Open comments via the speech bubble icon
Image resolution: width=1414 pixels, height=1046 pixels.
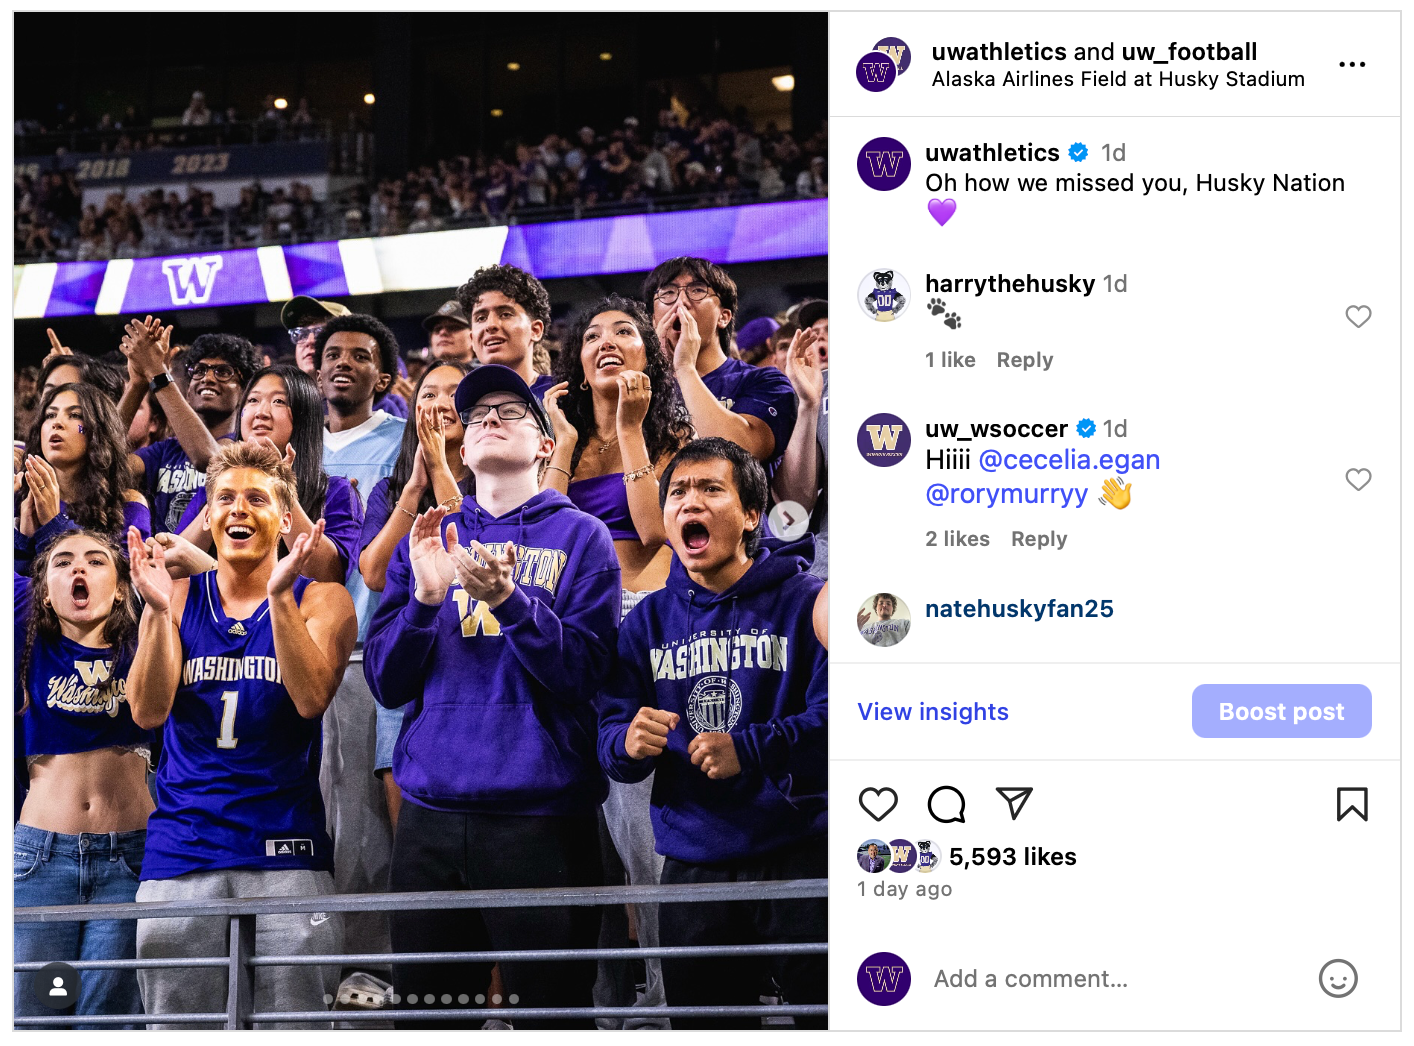coord(946,804)
